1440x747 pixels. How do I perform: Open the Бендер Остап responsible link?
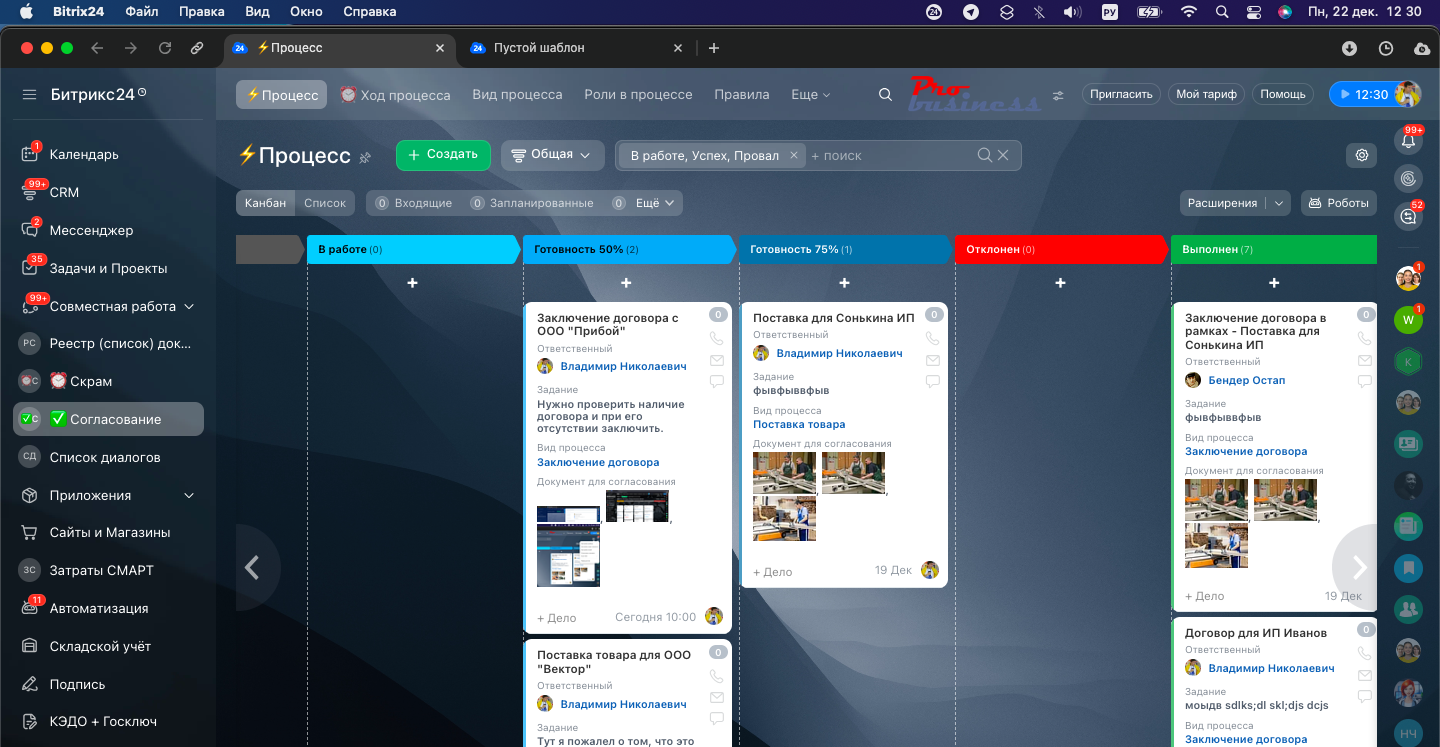point(1247,380)
